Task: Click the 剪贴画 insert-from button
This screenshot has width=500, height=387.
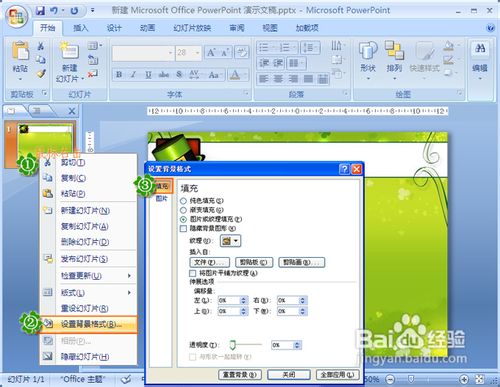Action: click(x=302, y=263)
